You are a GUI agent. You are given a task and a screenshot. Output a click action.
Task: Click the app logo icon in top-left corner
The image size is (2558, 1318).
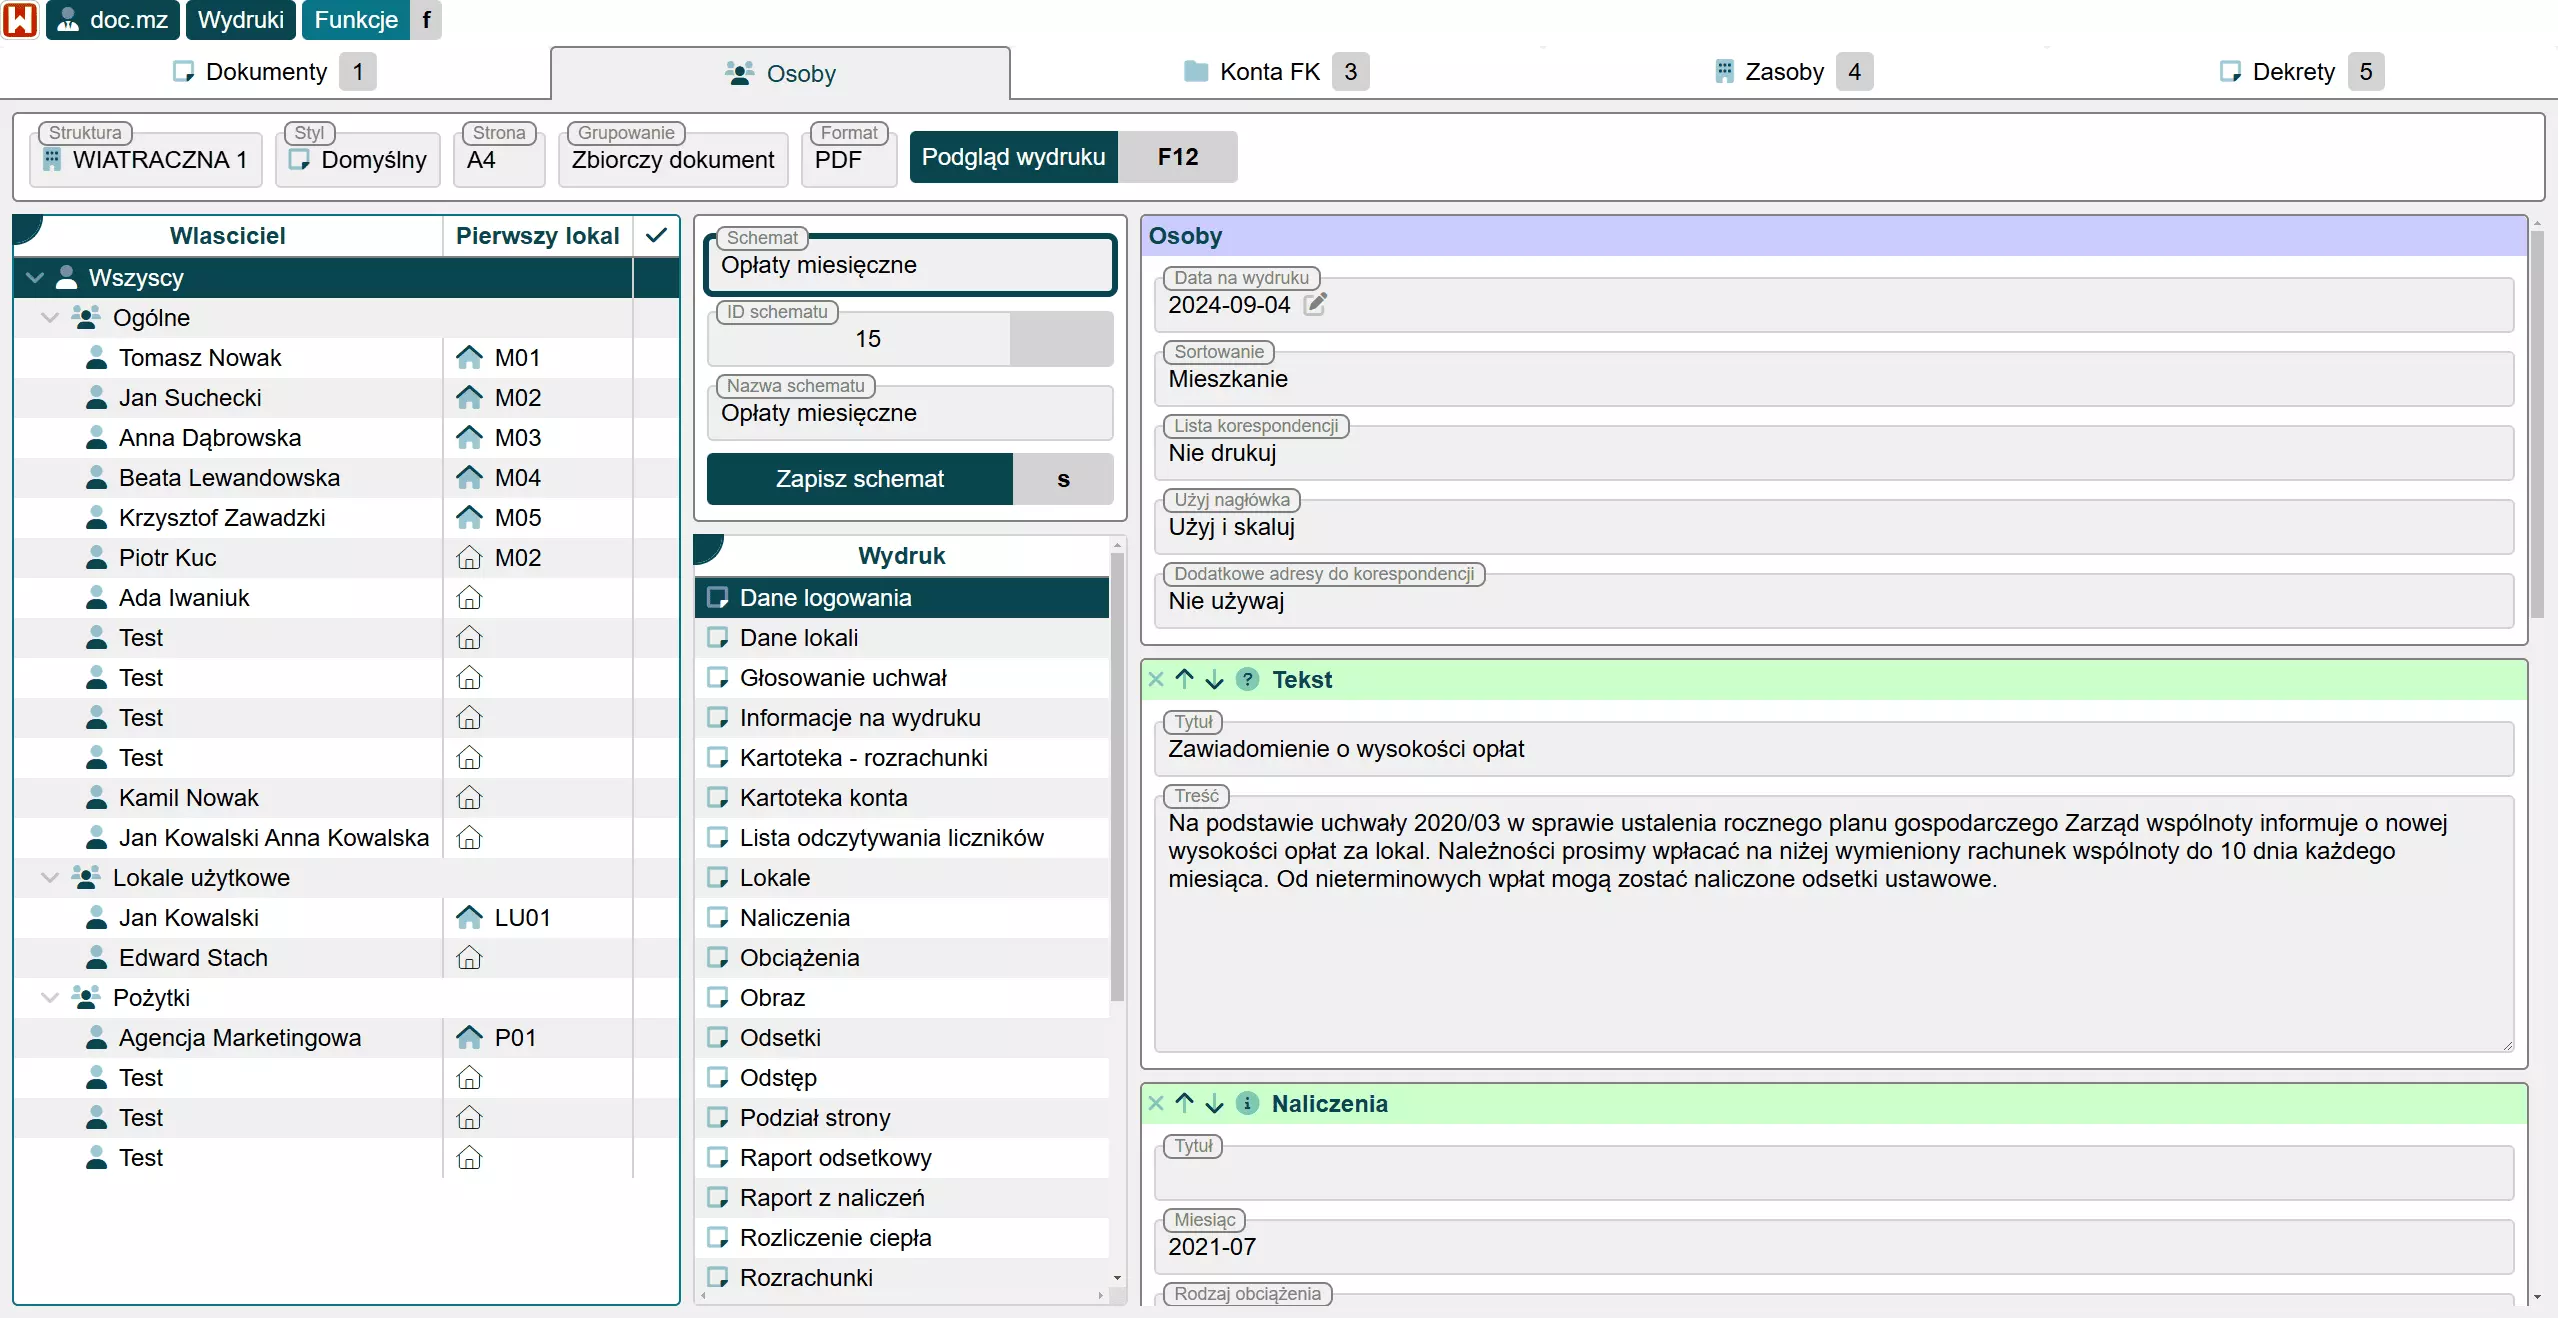20,19
